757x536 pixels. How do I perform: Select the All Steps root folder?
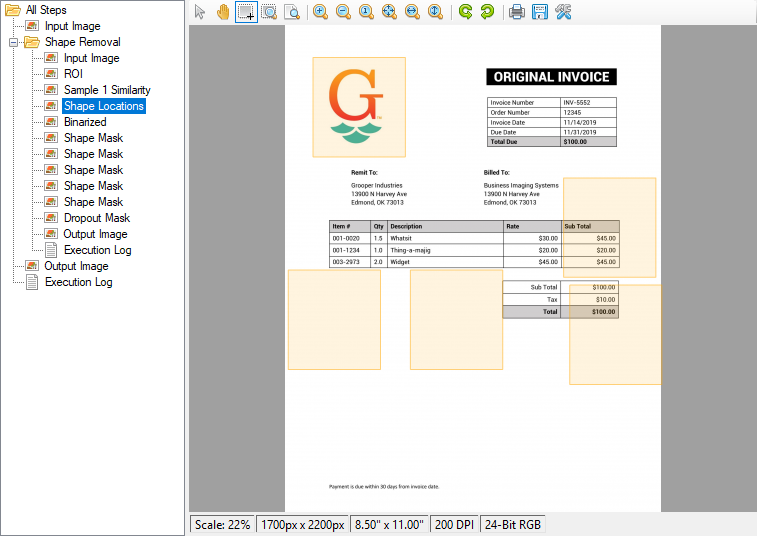pyautogui.click(x=46, y=10)
